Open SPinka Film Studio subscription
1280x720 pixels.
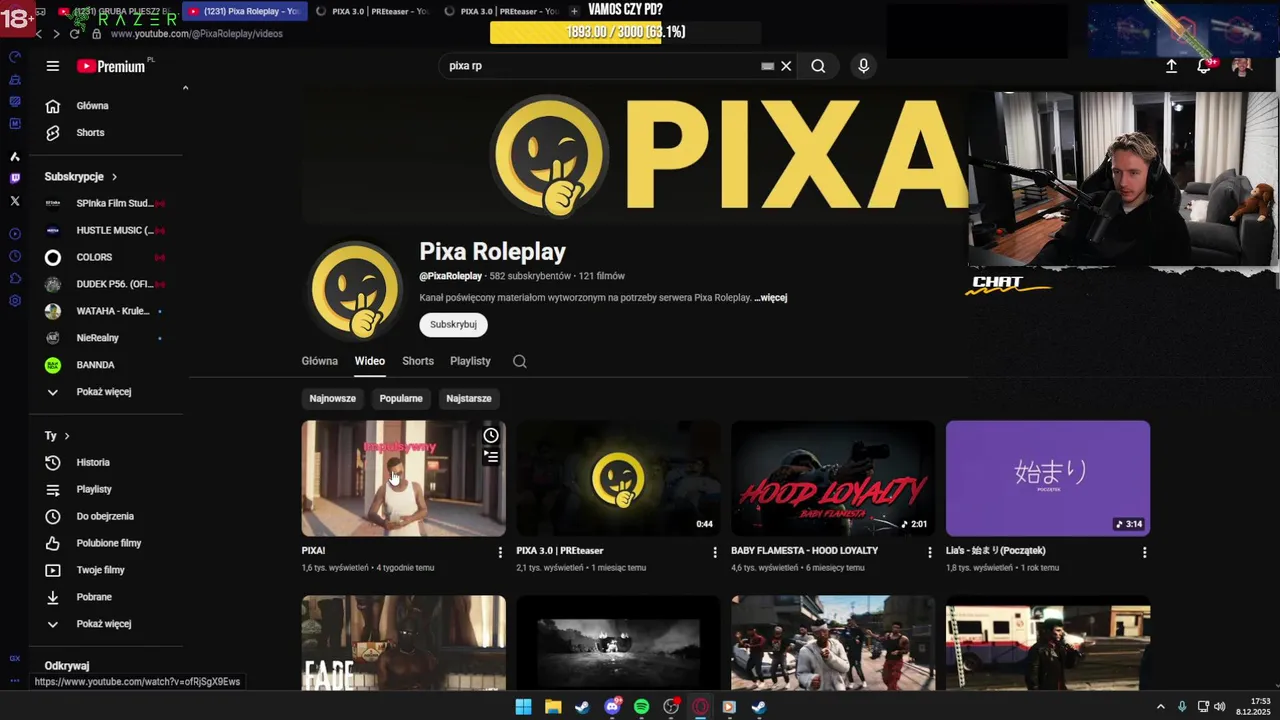(106, 203)
